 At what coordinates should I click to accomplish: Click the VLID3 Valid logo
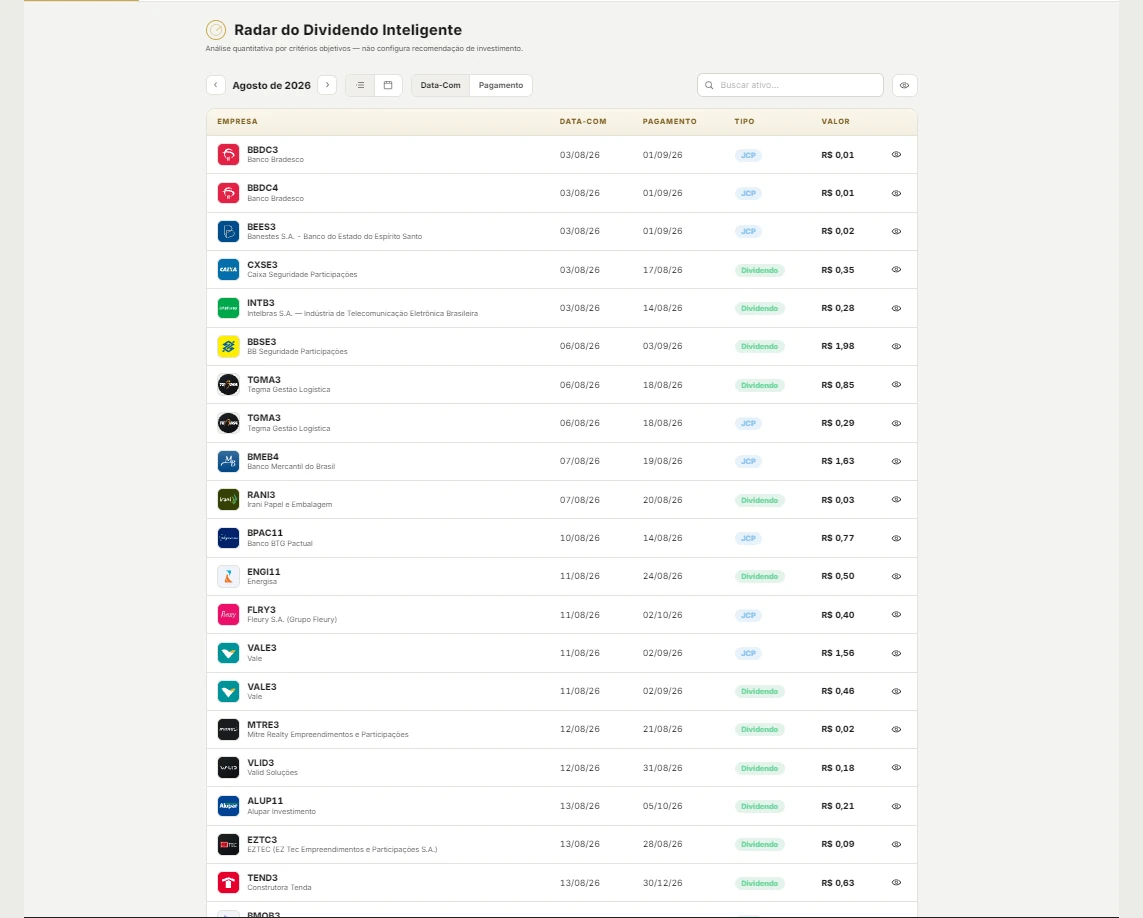pos(228,768)
